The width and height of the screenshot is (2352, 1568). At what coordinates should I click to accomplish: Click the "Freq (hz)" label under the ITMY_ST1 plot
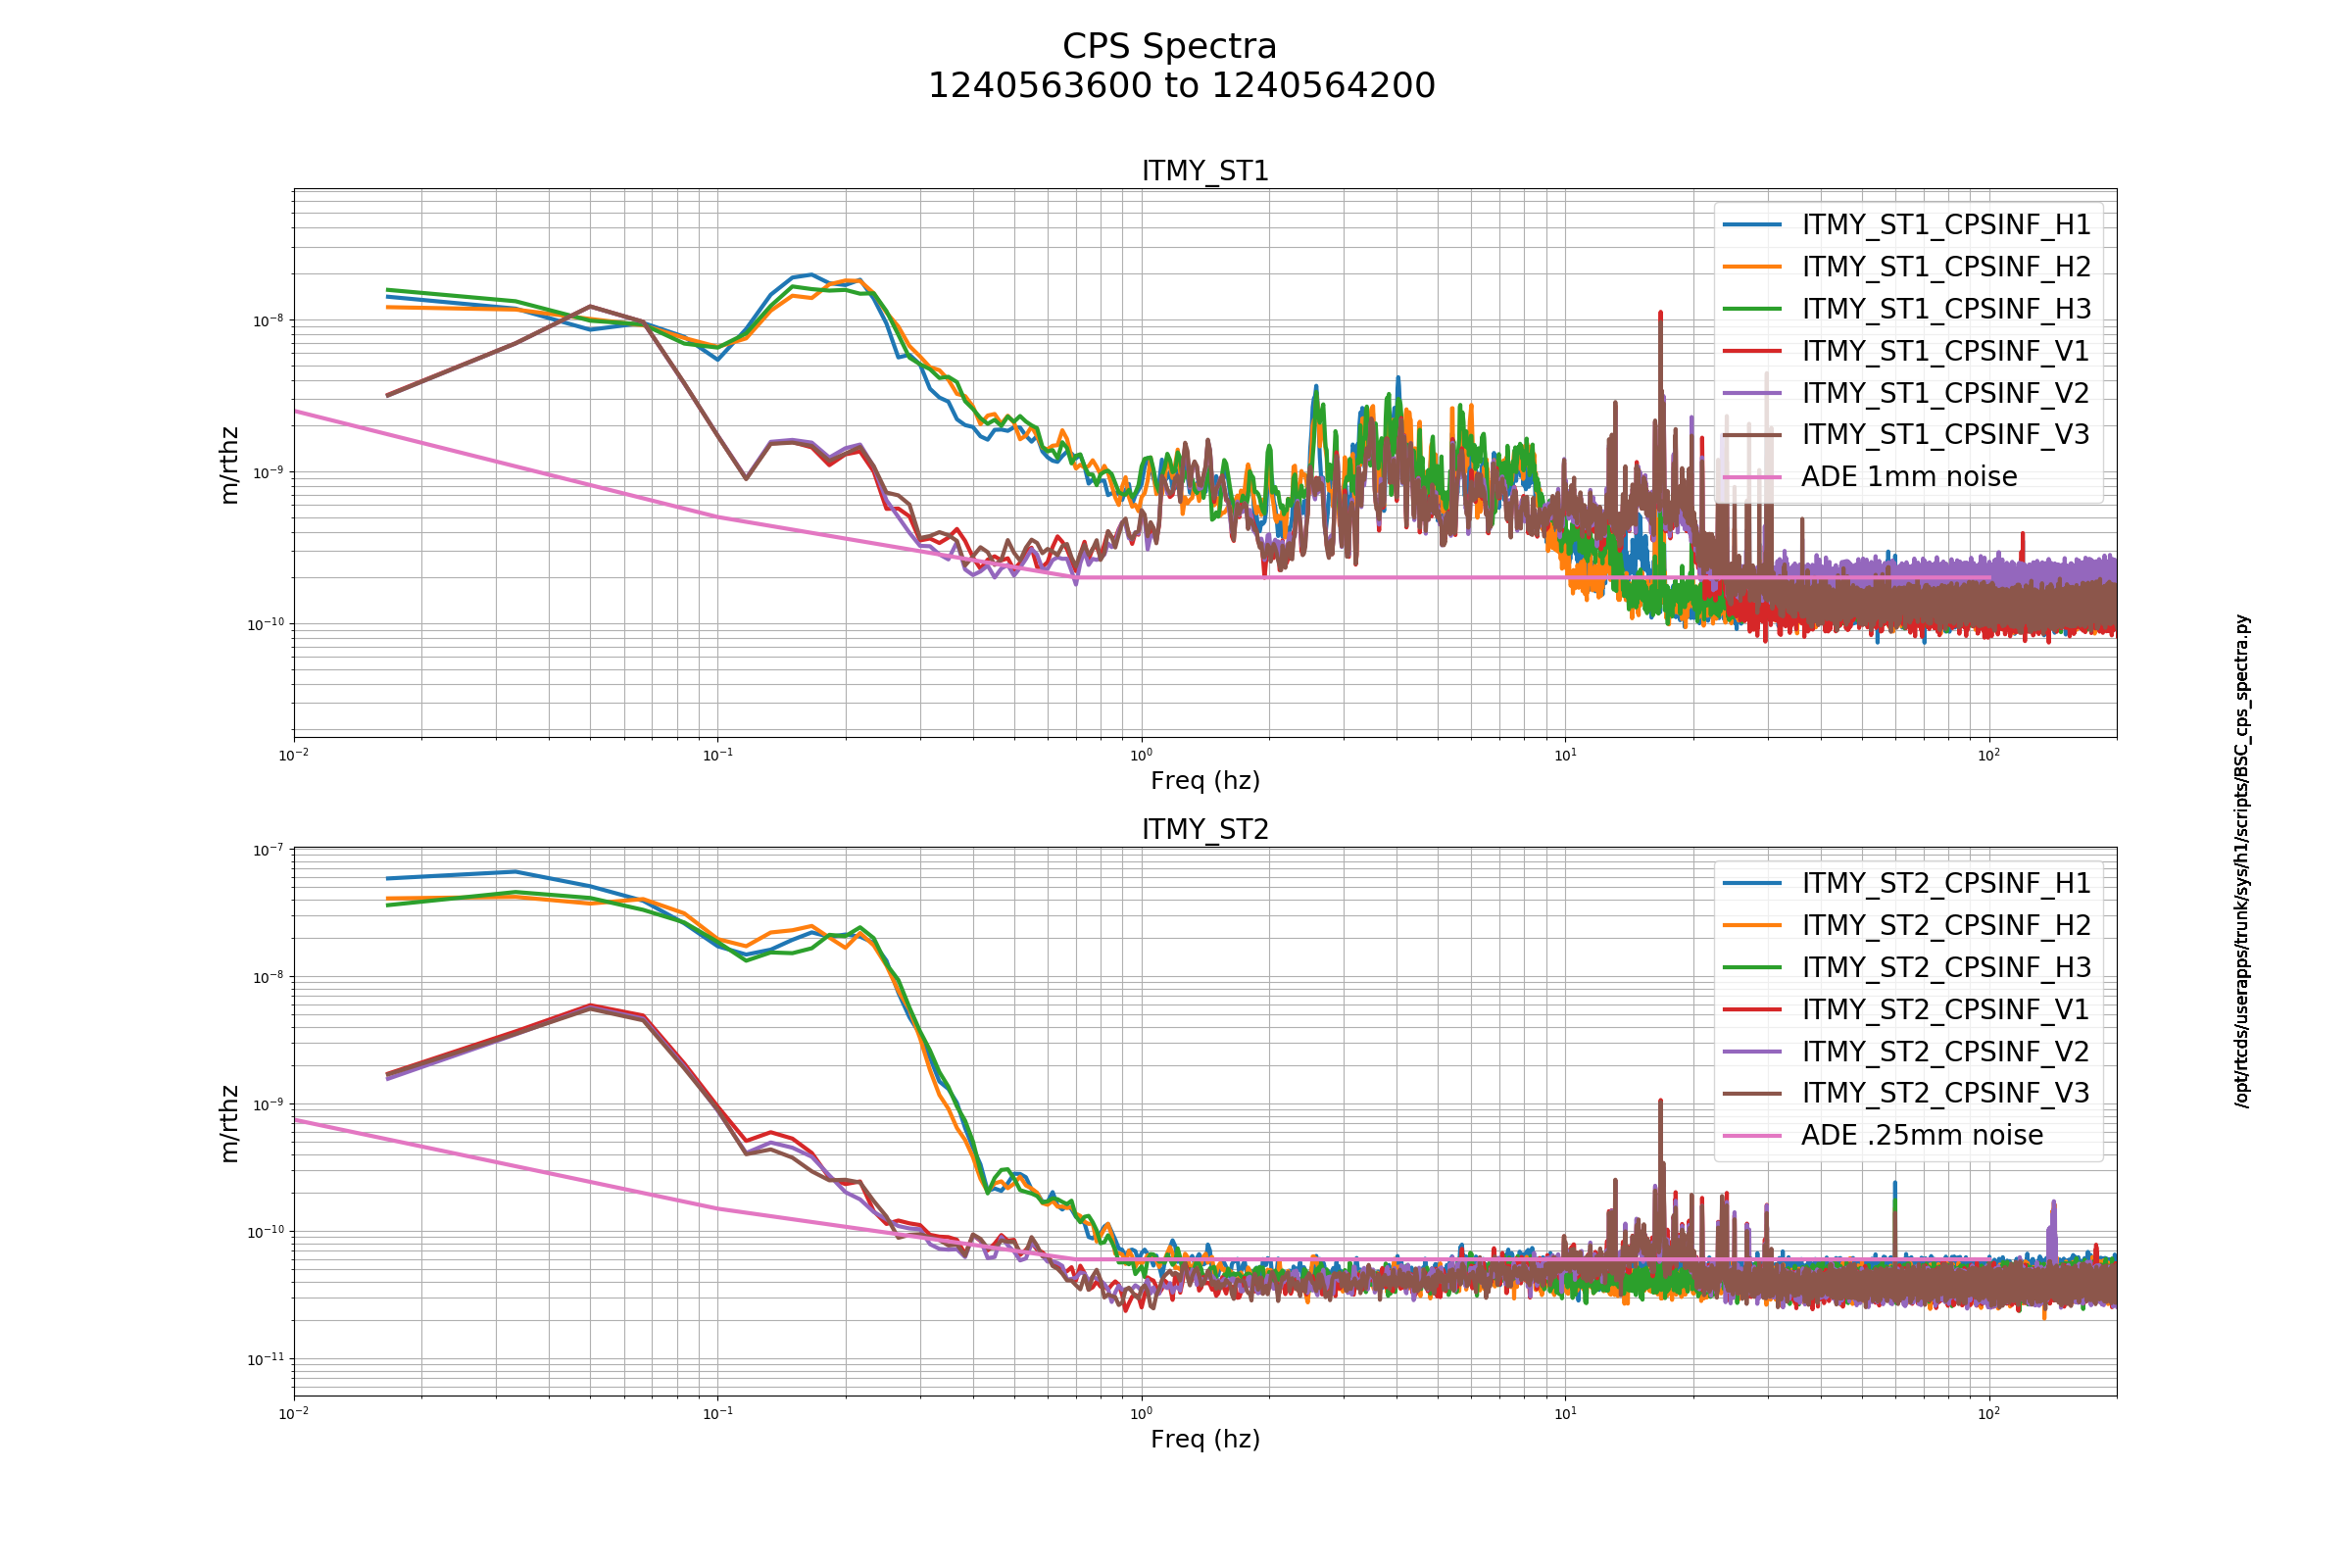1205,781
